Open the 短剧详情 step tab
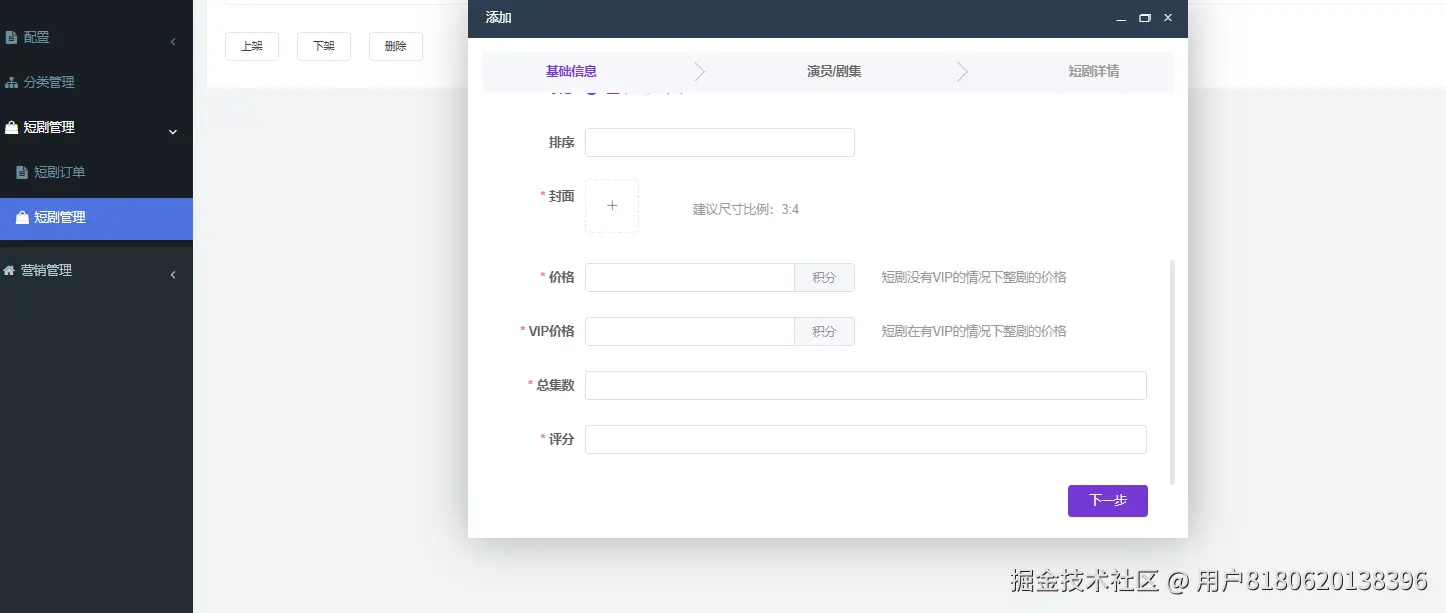1446x613 pixels. point(1092,70)
